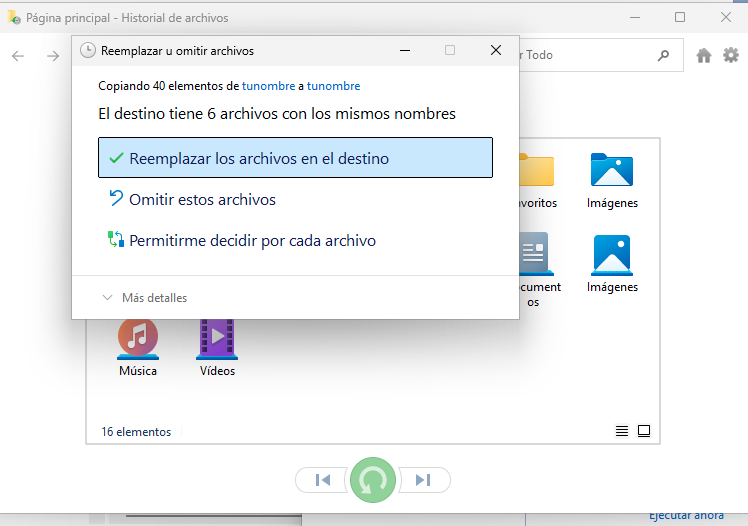Open the Vídeos library icon

(x=218, y=348)
